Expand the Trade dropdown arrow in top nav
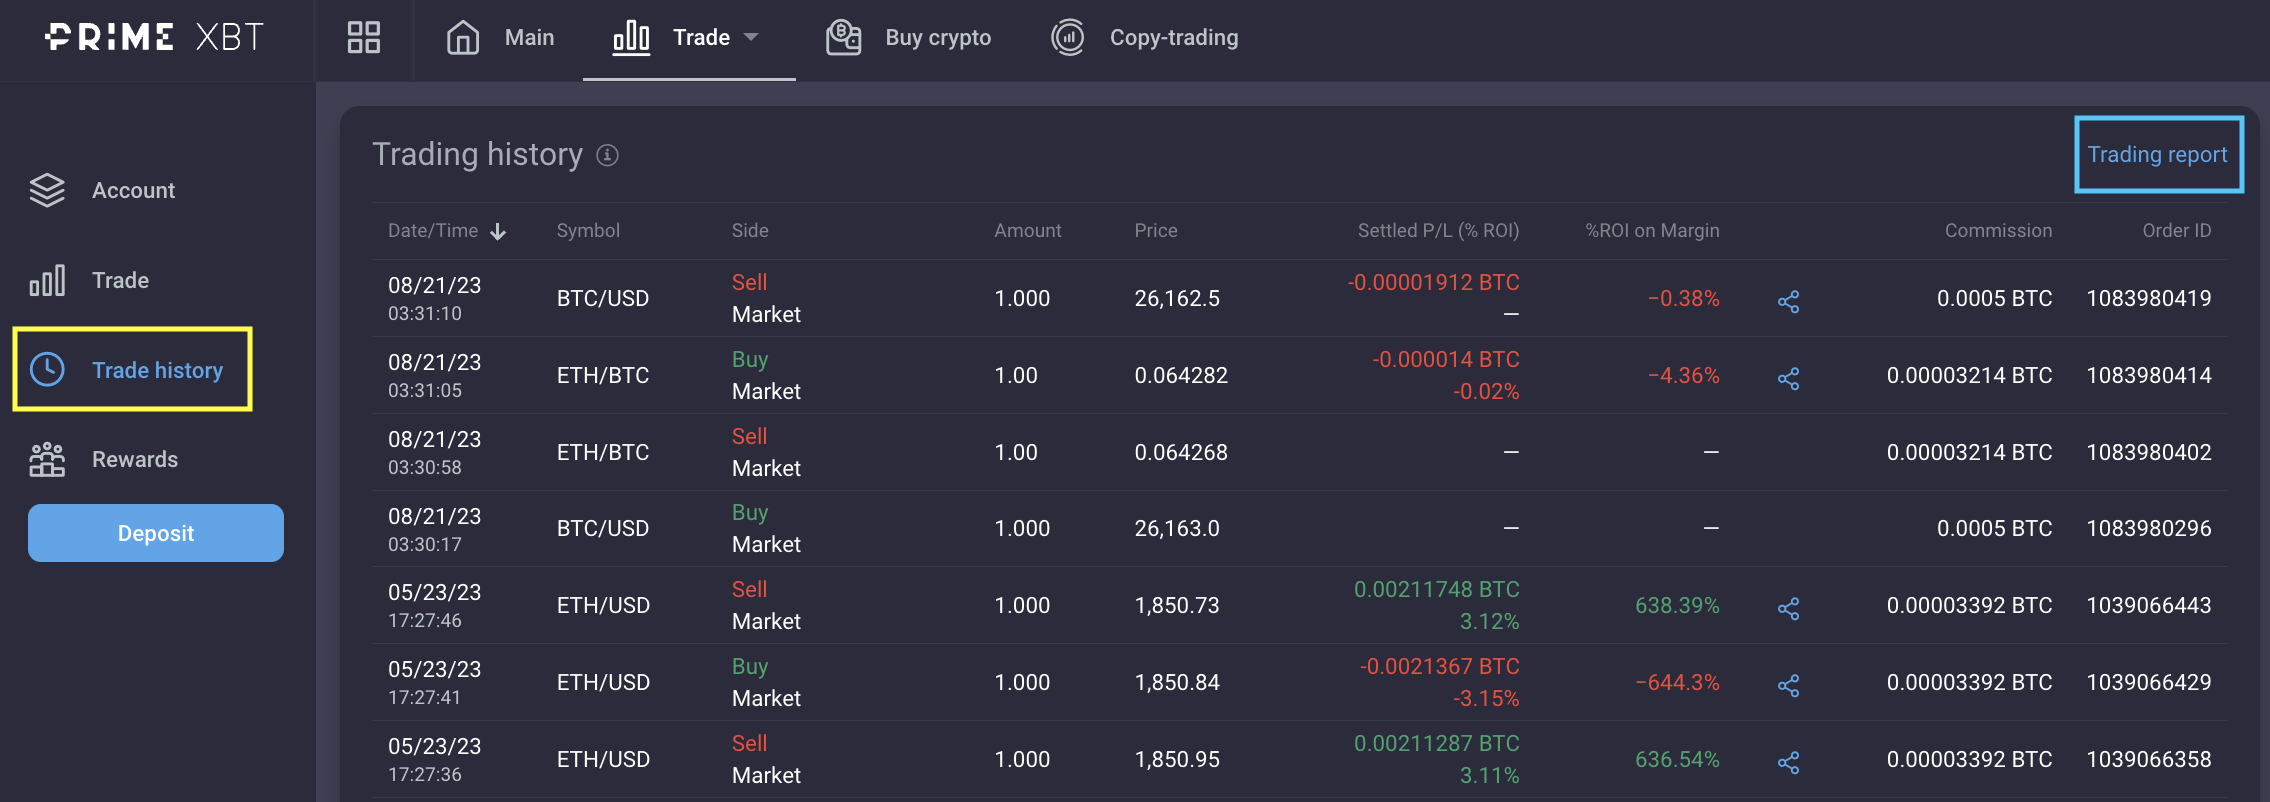The width and height of the screenshot is (2270, 802). tap(752, 38)
